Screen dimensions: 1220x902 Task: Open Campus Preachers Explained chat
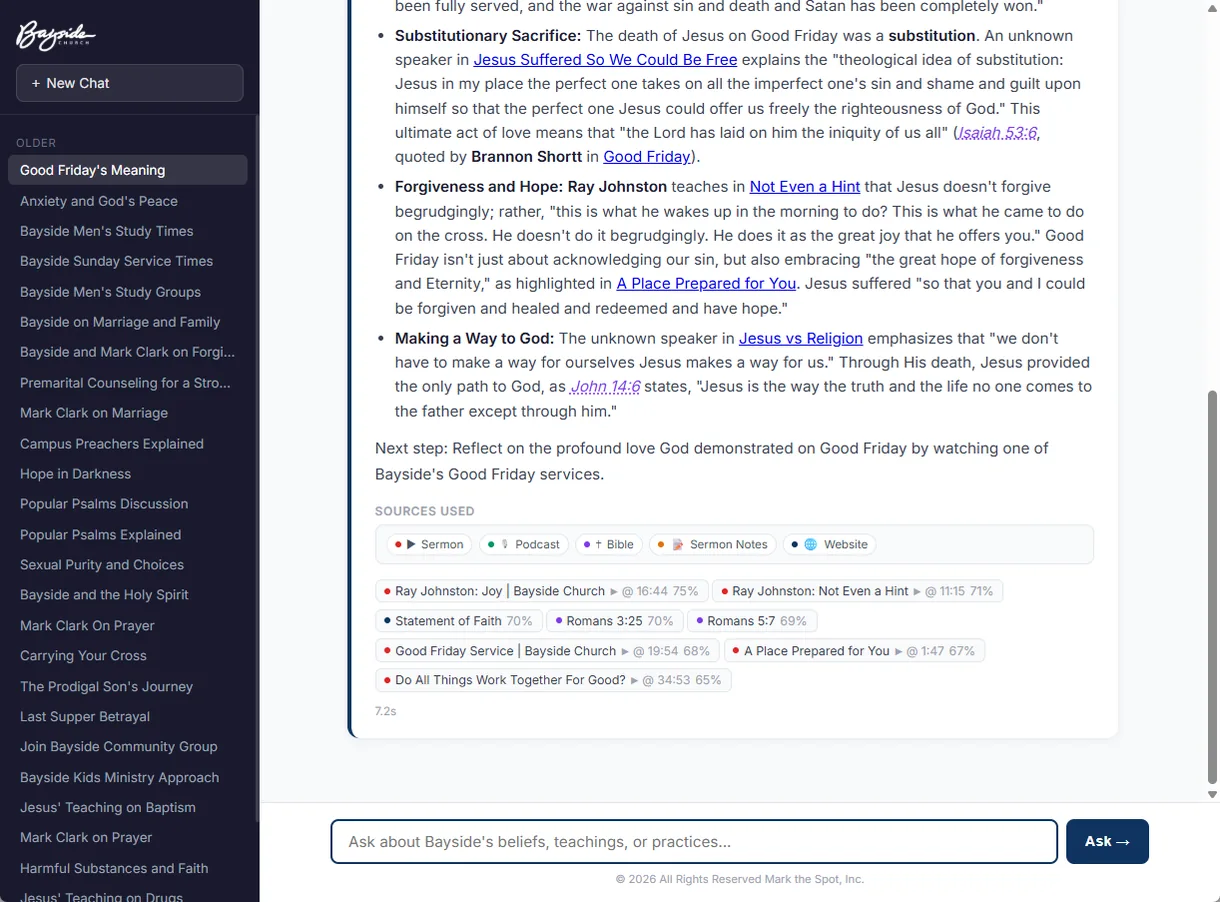128,444
